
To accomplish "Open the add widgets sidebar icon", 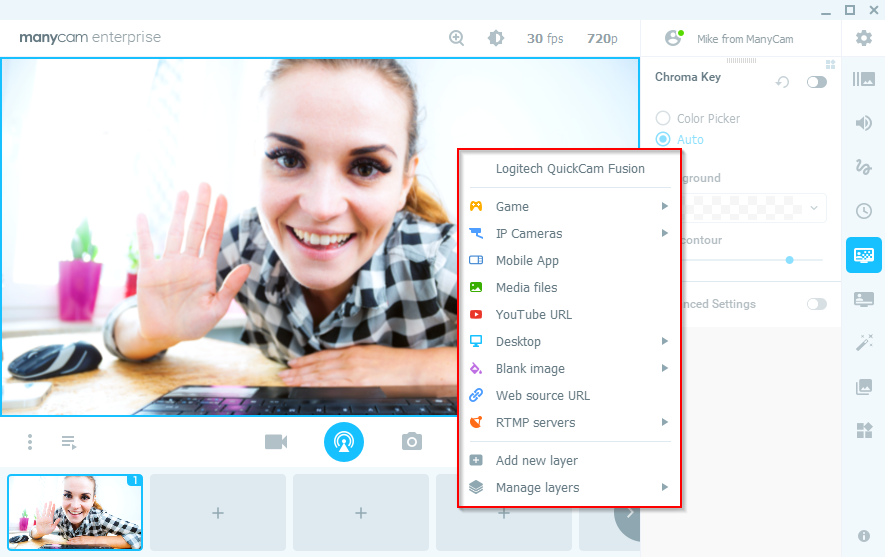I will click(x=864, y=431).
